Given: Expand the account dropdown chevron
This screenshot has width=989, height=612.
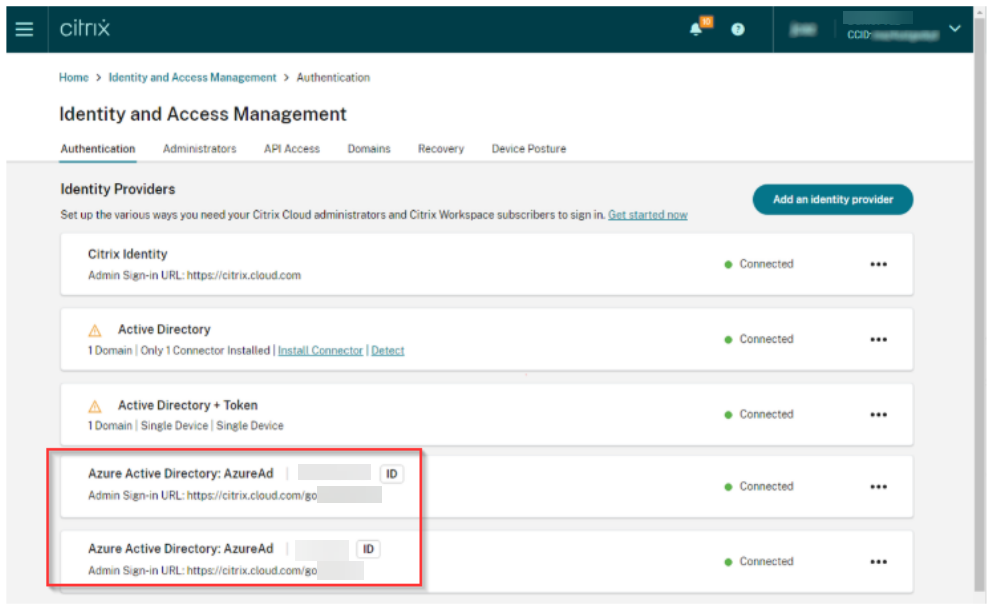Looking at the screenshot, I should pyautogui.click(x=955, y=28).
